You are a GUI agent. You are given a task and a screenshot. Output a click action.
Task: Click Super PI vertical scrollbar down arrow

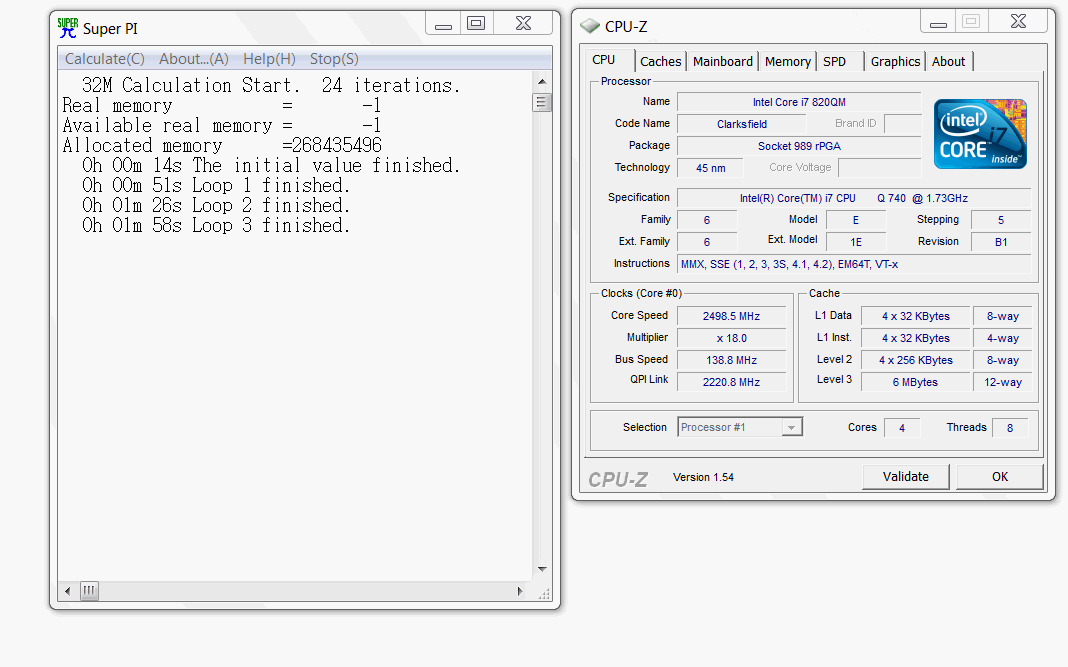click(x=542, y=569)
